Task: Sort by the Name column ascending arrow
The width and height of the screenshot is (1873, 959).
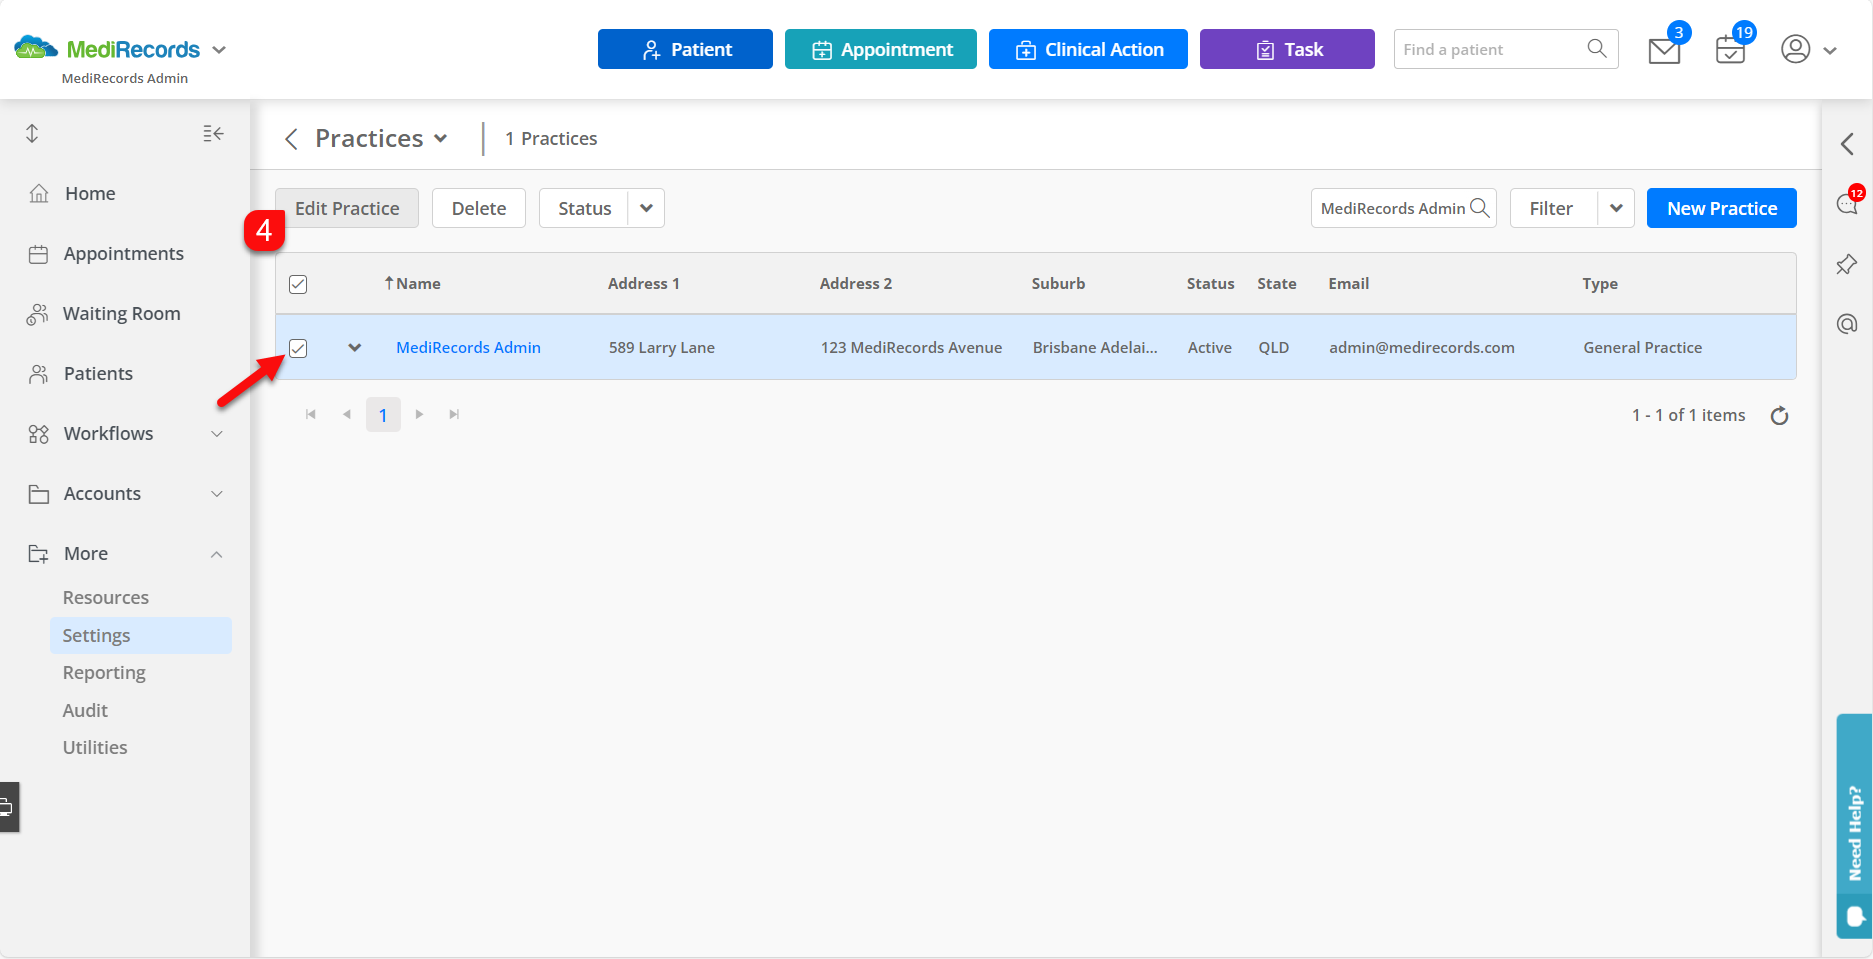Action: (389, 283)
